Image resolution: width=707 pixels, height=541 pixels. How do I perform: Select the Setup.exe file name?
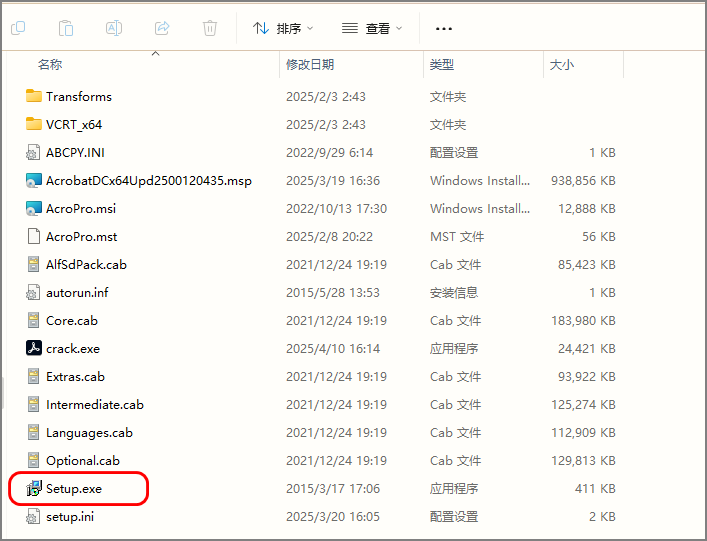74,488
